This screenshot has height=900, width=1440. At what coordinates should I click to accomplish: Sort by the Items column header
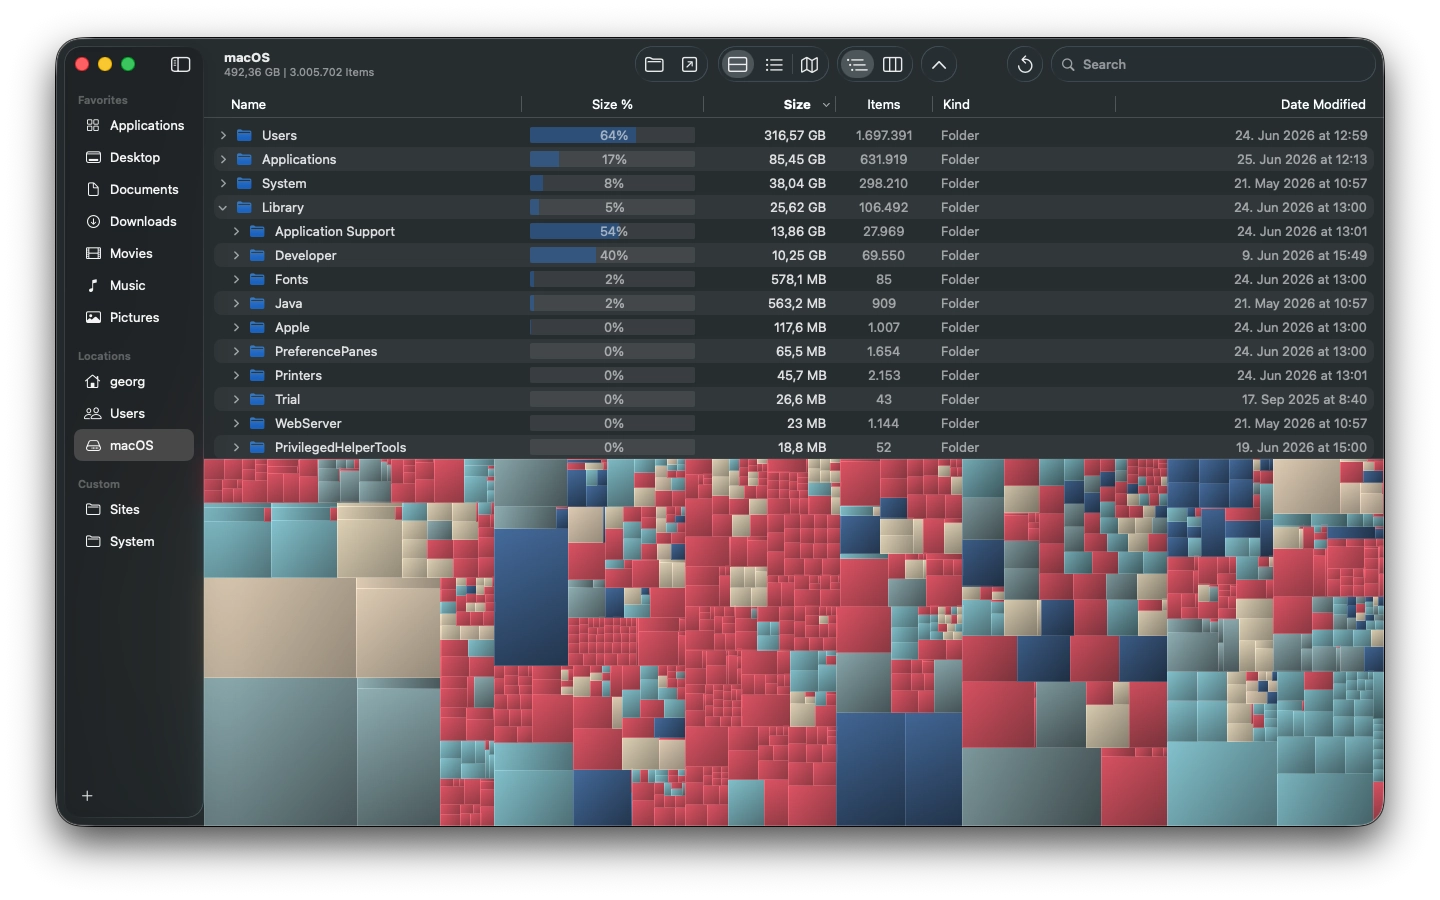(883, 104)
